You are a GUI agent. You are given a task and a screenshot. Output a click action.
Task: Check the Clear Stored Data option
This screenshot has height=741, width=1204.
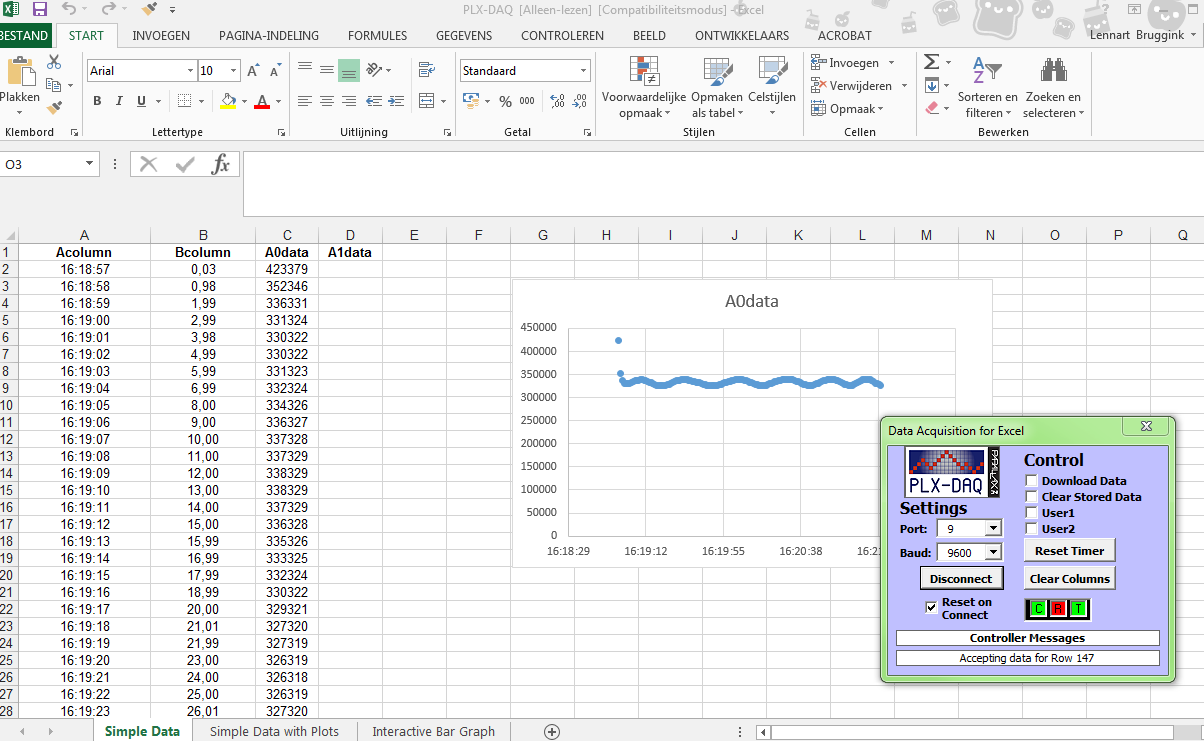pyautogui.click(x=1031, y=496)
